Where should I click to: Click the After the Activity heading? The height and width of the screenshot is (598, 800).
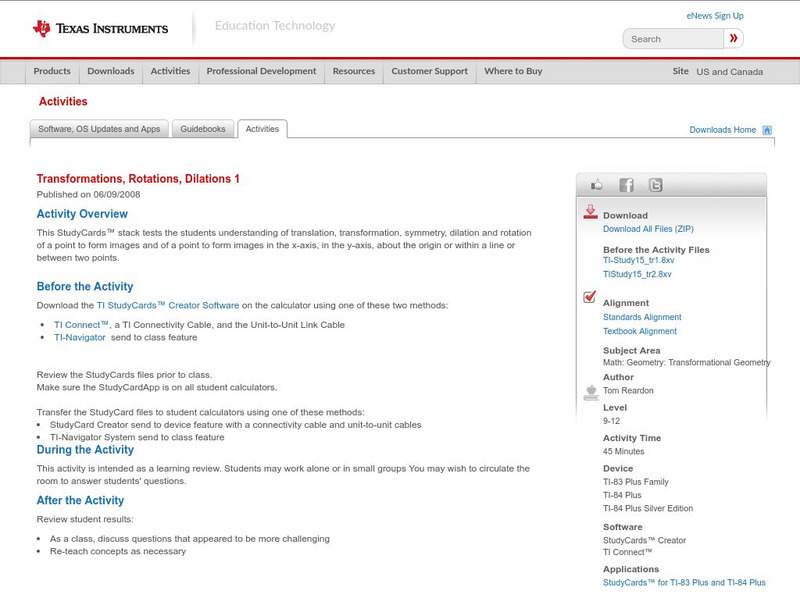80,500
